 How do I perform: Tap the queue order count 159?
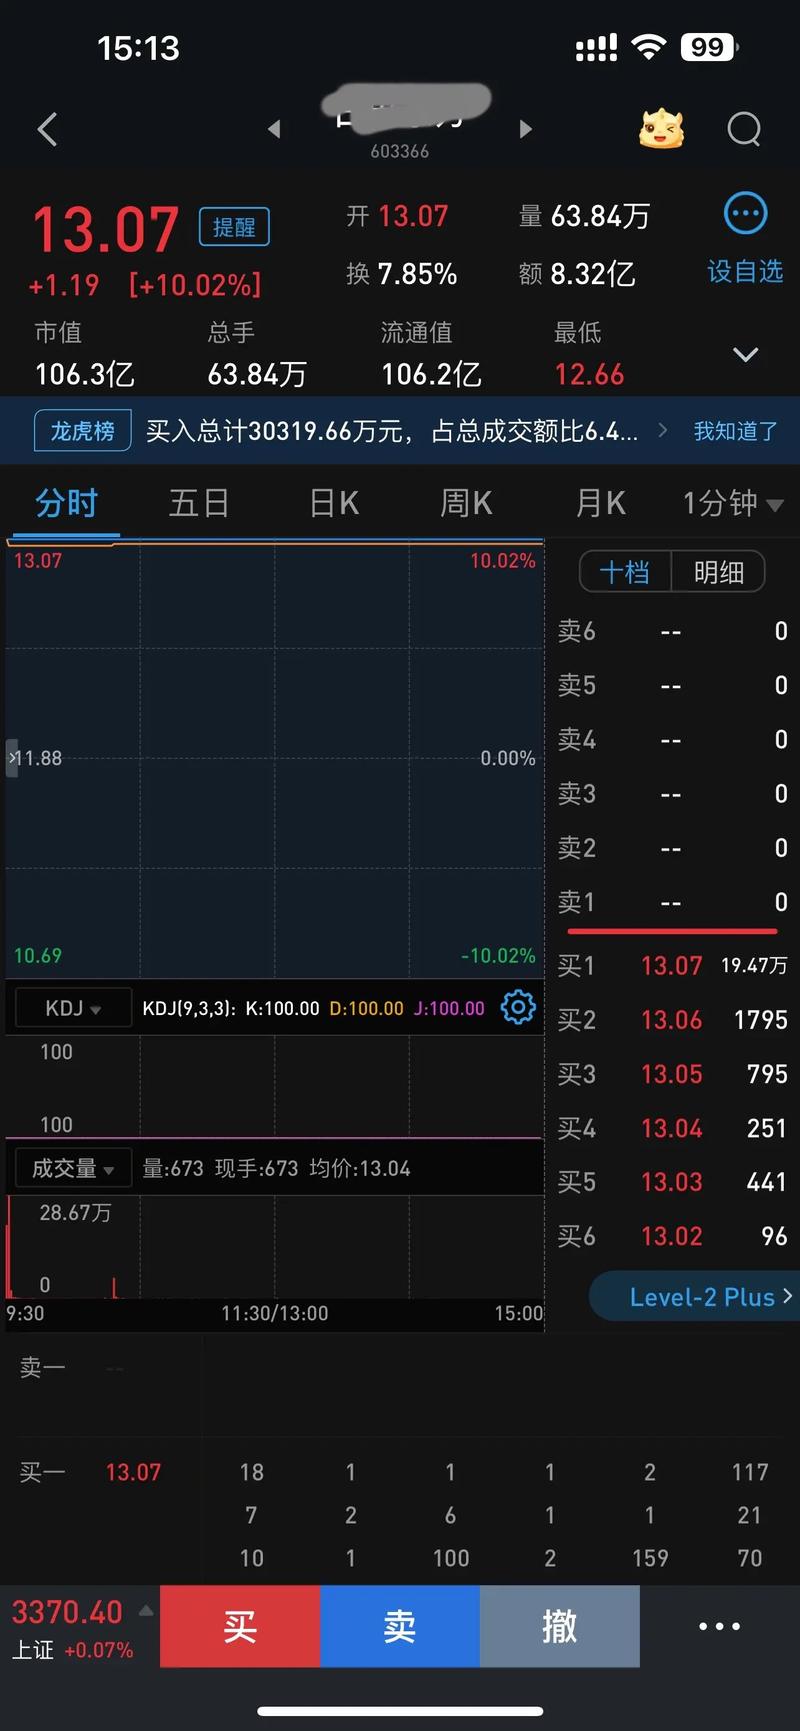pyautogui.click(x=650, y=1558)
